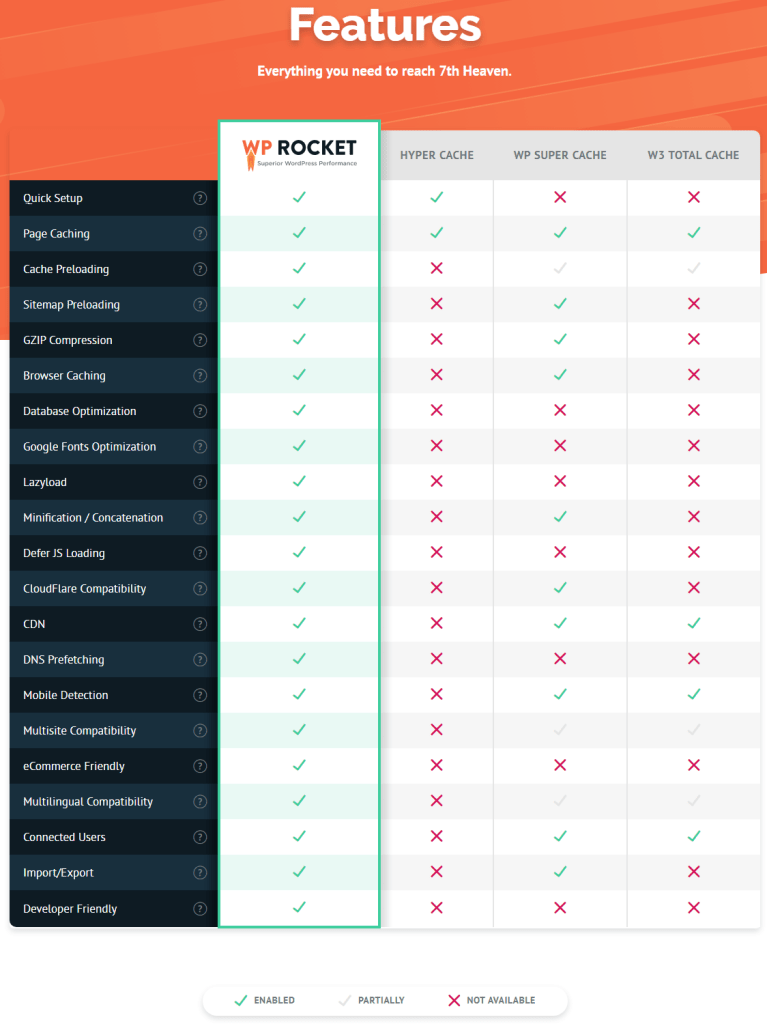Click the help icon beside Quick Setup

[x=200, y=198]
